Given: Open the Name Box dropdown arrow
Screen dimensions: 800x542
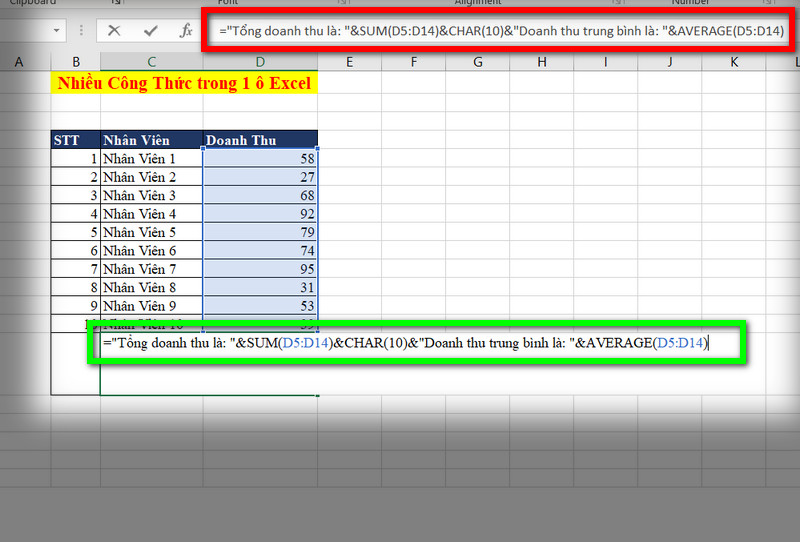Looking at the screenshot, I should (x=56, y=31).
